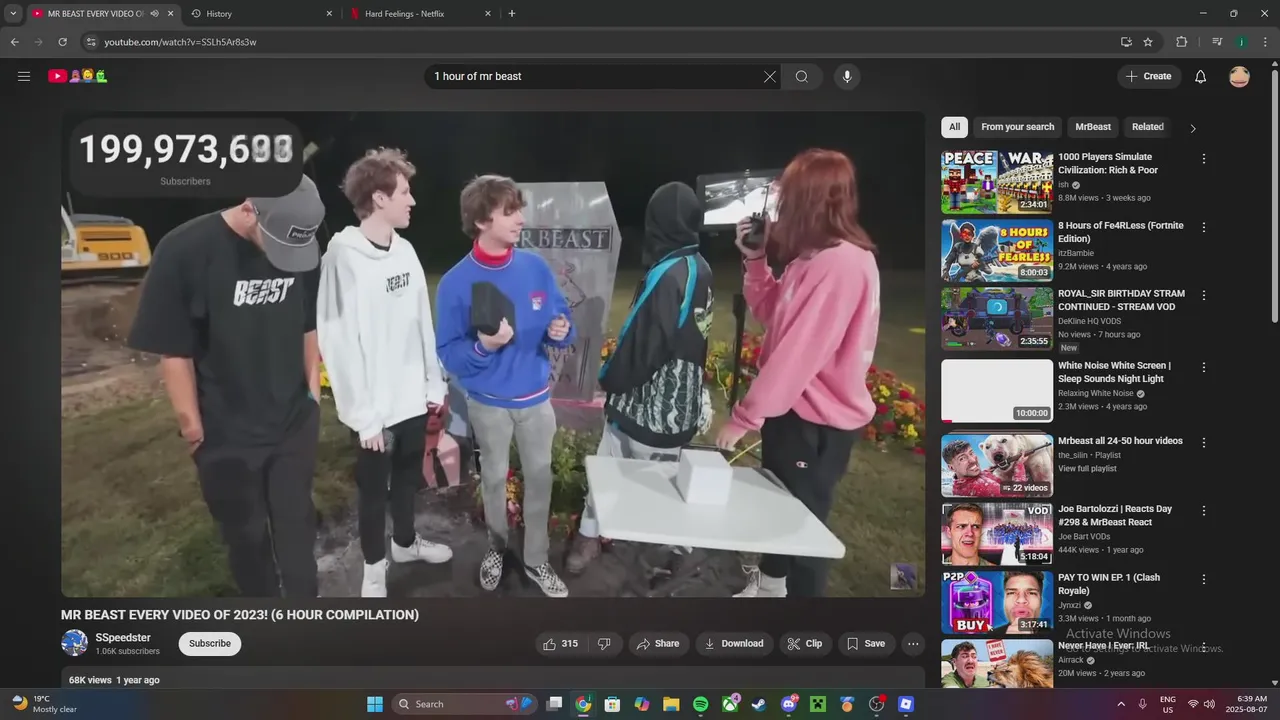Open account avatar menu
Viewport: 1280px width, 720px height.
(x=1239, y=76)
